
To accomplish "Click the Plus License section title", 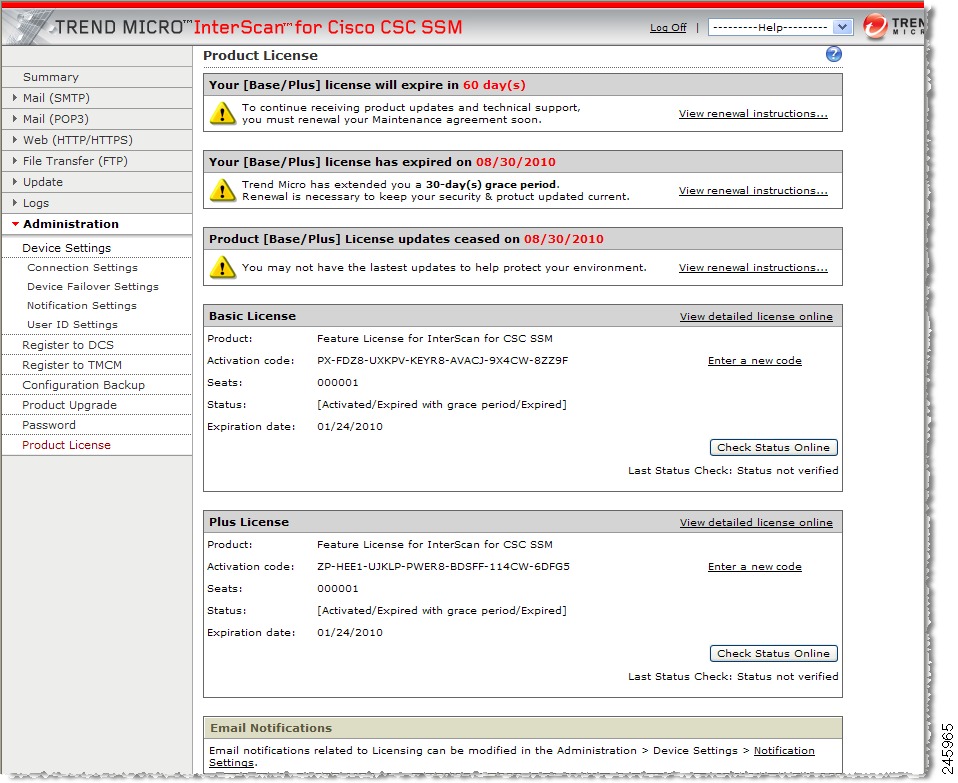I will pos(249,522).
